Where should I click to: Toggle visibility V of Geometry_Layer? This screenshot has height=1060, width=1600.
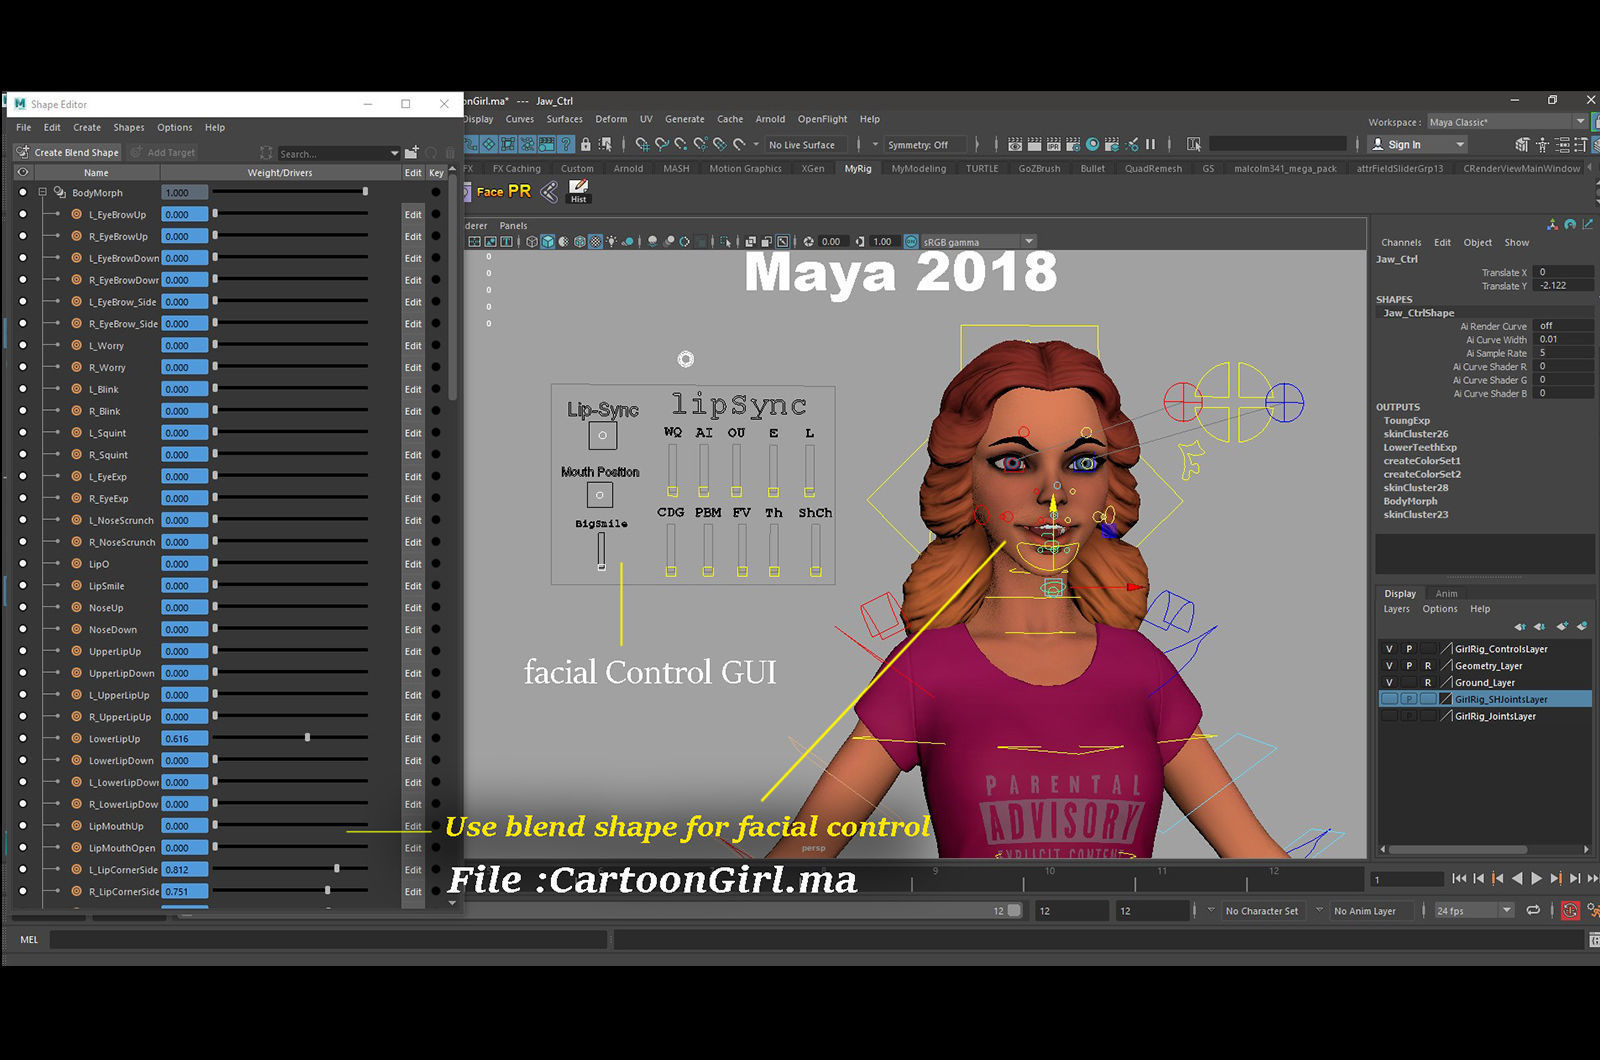pyautogui.click(x=1389, y=666)
